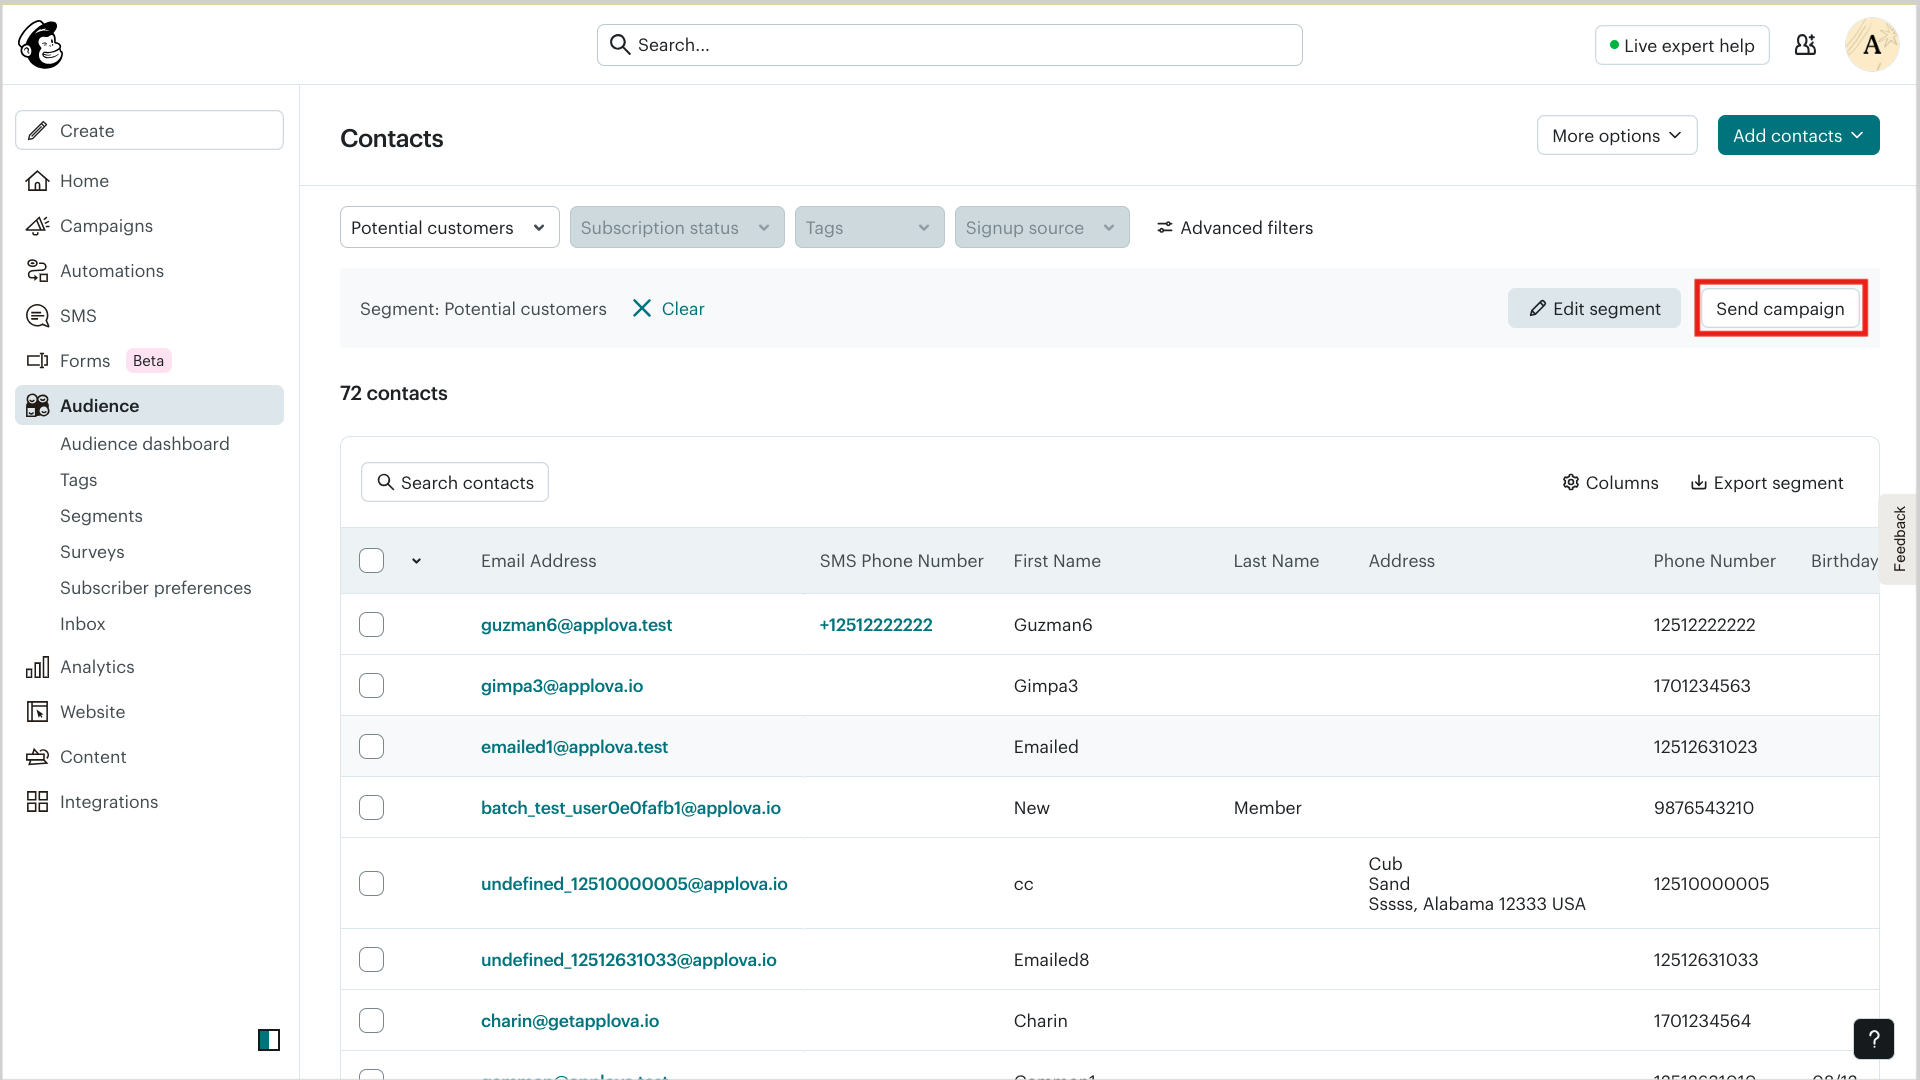The height and width of the screenshot is (1080, 1920).
Task: Go to Segments in Audience submenu
Action: coord(101,516)
